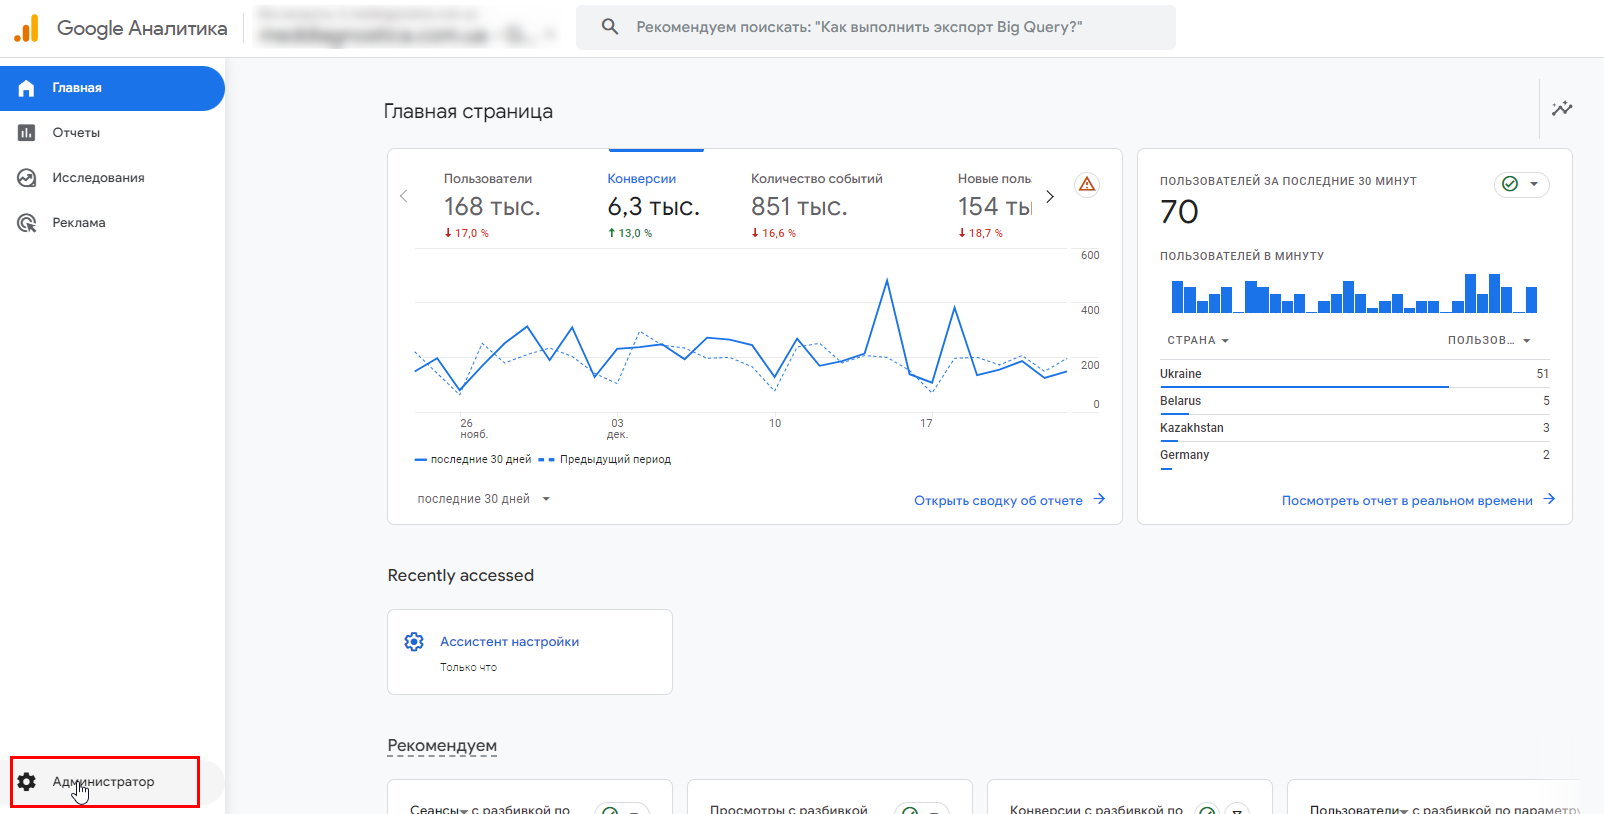This screenshot has height=814, width=1604.
Task: Select the Количество событий metric tab
Action: [x=817, y=206]
